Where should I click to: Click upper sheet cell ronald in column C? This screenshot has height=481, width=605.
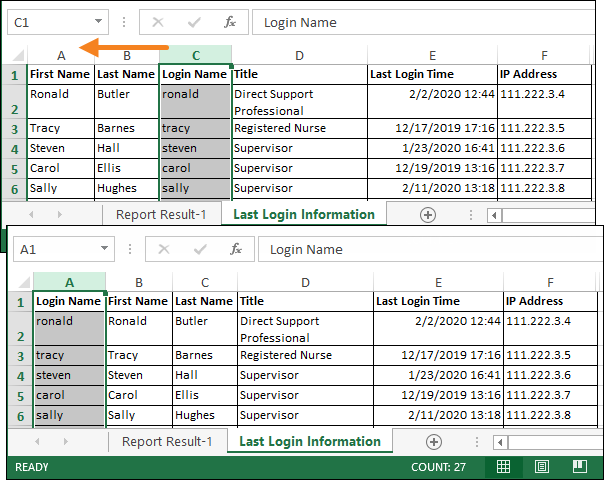[195, 102]
